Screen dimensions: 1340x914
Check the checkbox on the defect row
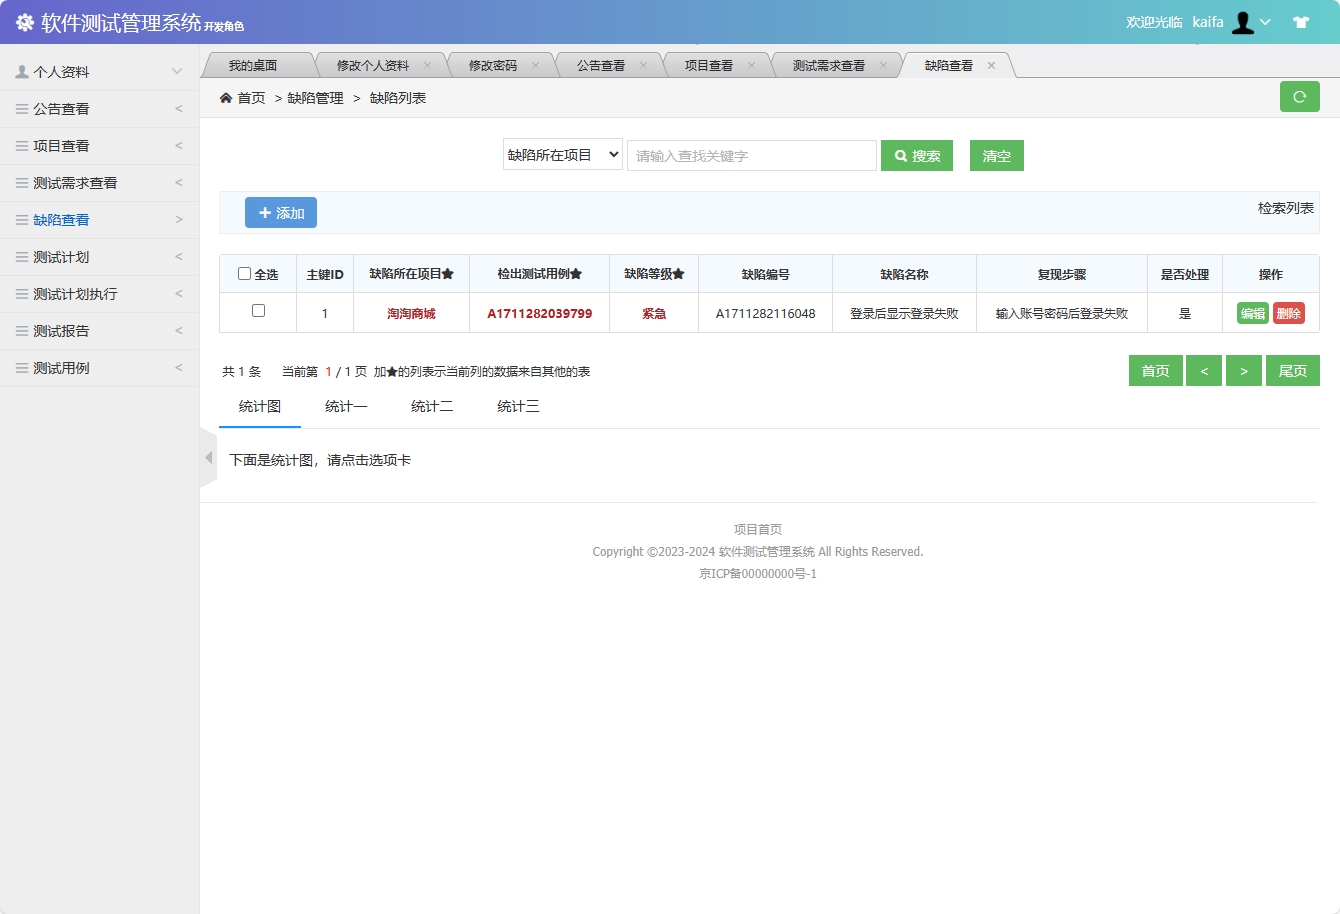(257, 312)
